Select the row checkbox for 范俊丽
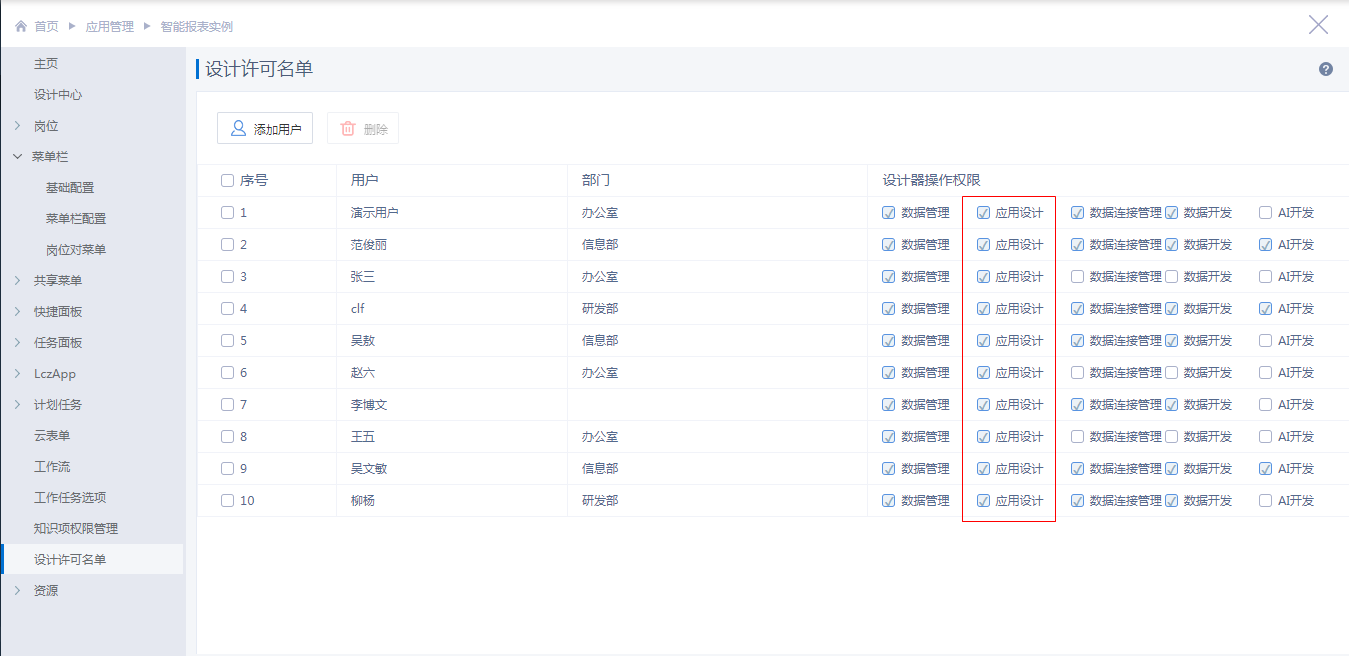This screenshot has width=1349, height=656. pyautogui.click(x=227, y=245)
